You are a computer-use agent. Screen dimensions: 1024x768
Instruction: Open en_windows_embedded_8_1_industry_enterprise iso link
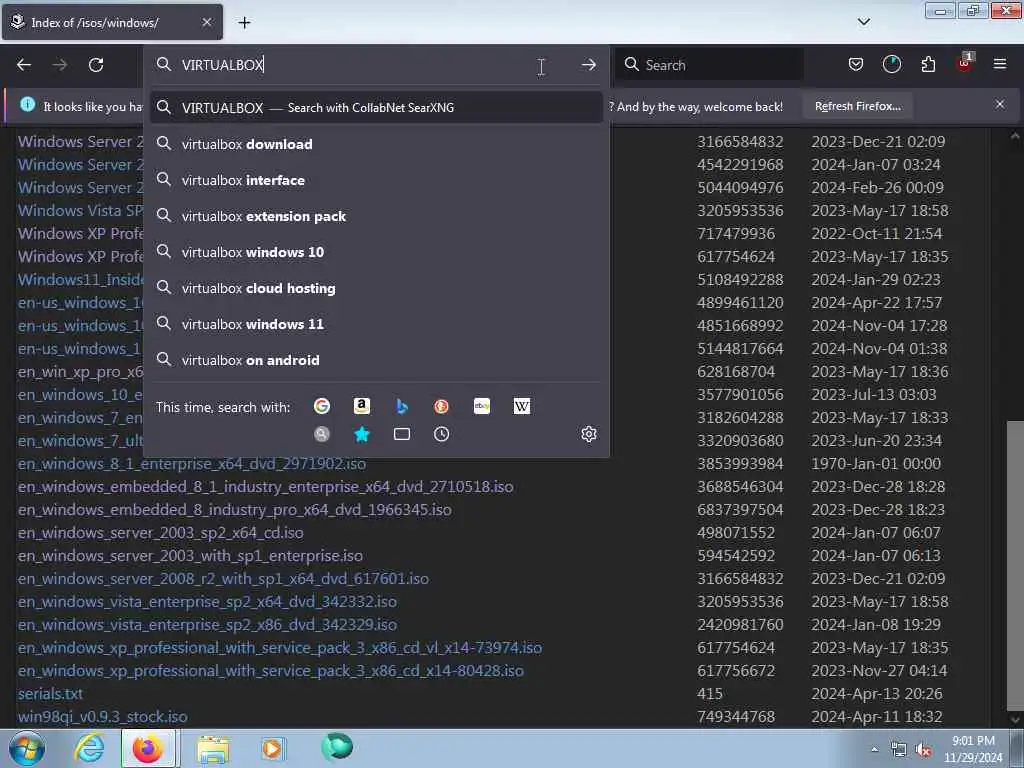pyautogui.click(x=265, y=487)
